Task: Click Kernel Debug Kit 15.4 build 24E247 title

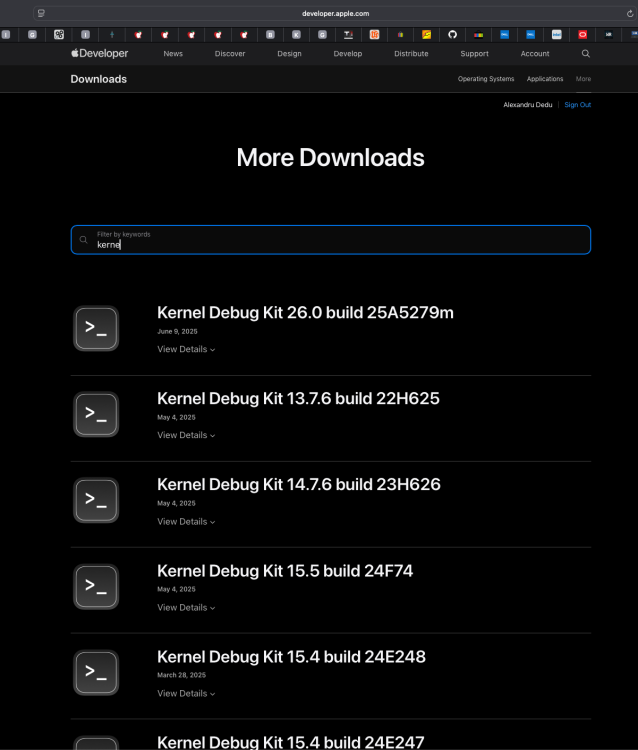Action: [291, 742]
